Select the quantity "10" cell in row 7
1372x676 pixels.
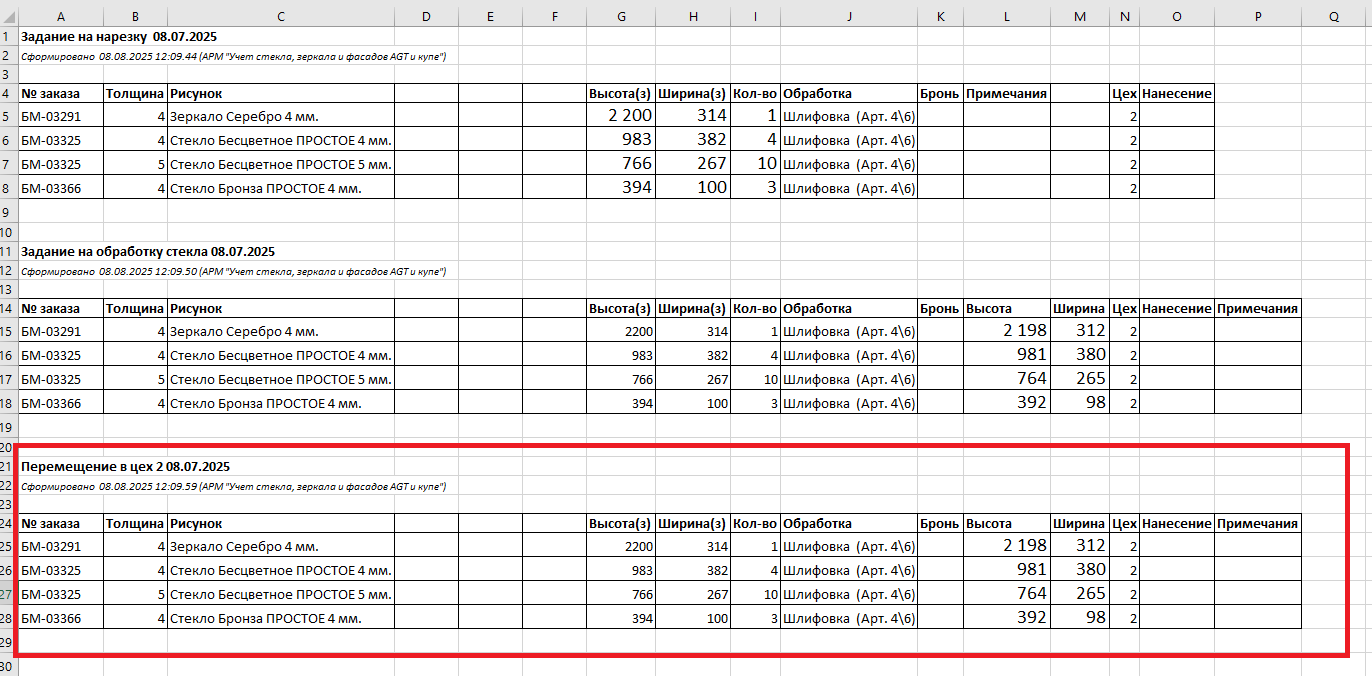pyautogui.click(x=754, y=164)
